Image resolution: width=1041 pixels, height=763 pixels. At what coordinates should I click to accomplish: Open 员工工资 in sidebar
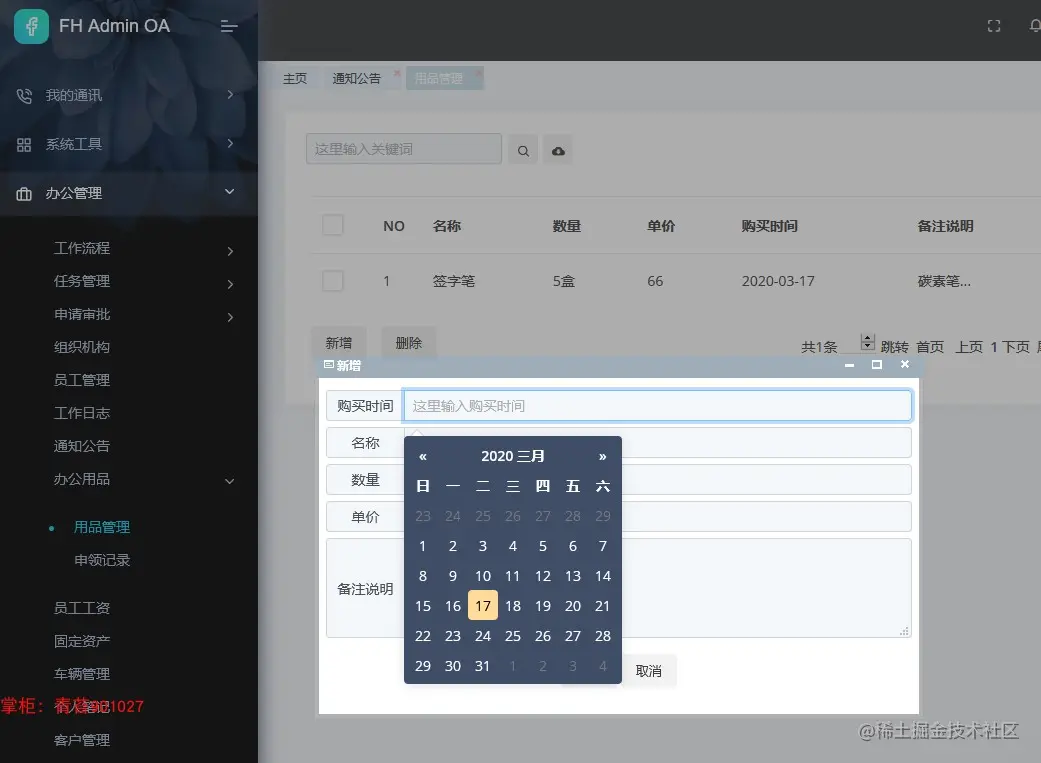tap(82, 608)
